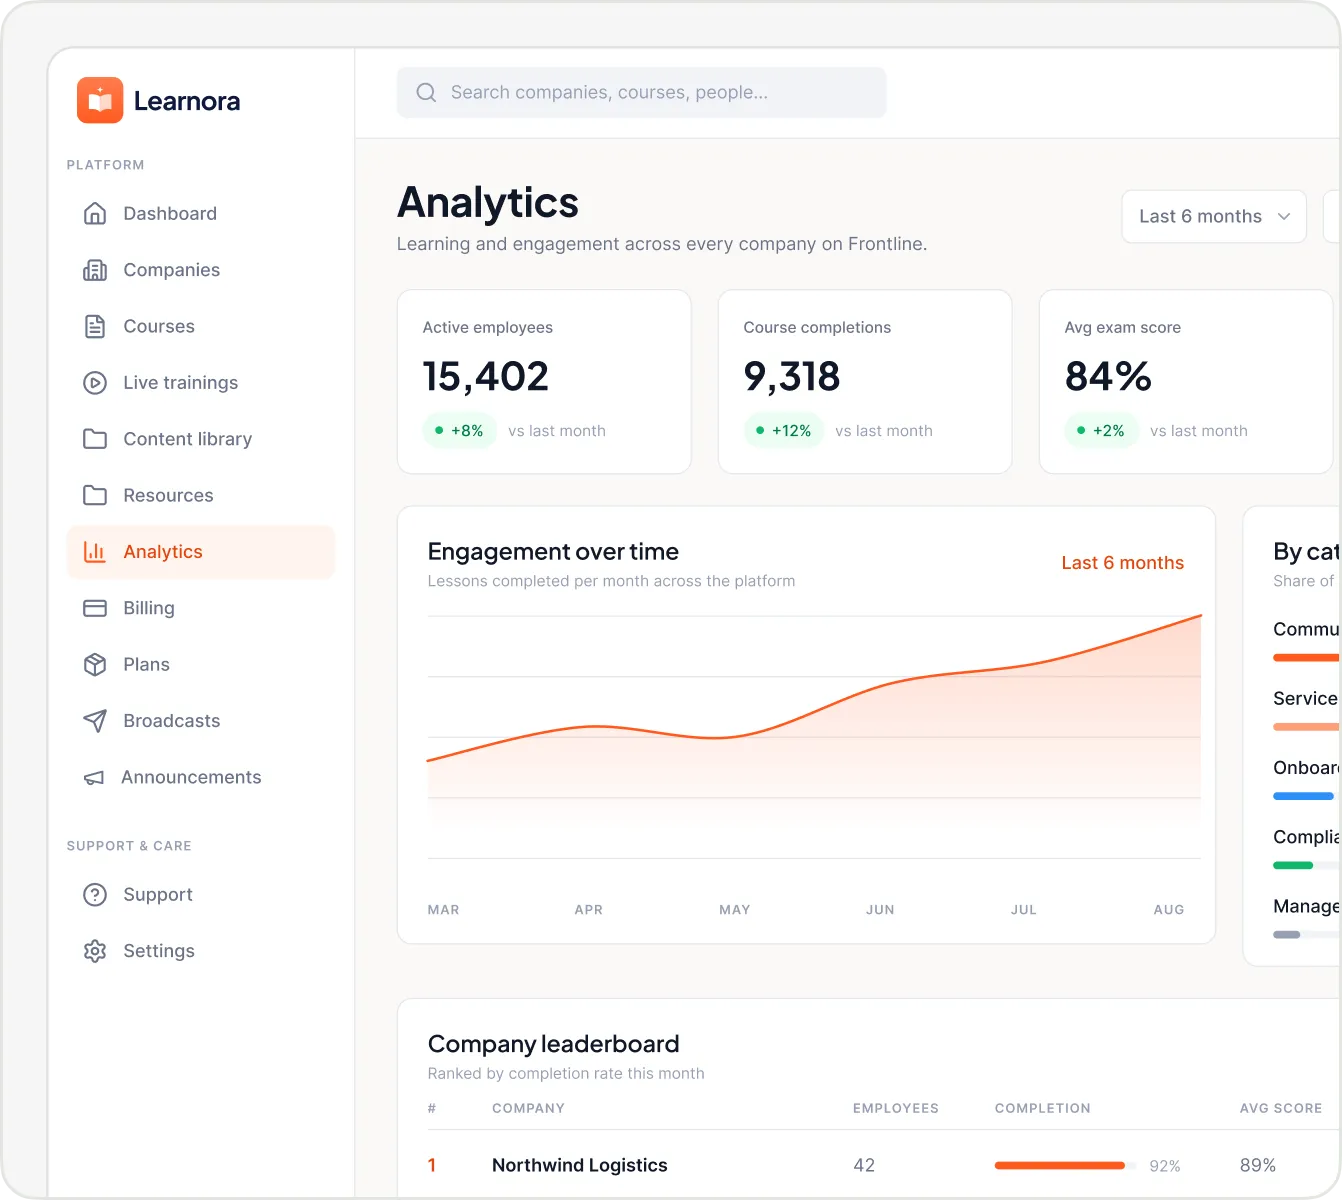Click the Active employees card
The width and height of the screenshot is (1342, 1200).
pos(544,382)
